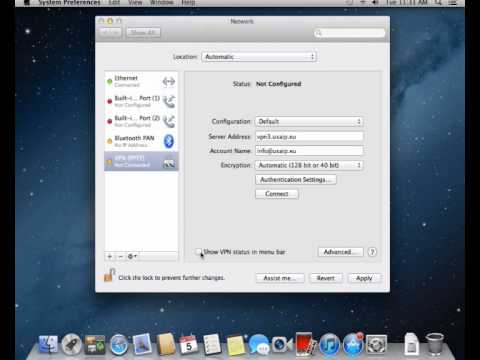Open the Apple menu
Viewport: 480px width, 360px height.
point(27,3)
